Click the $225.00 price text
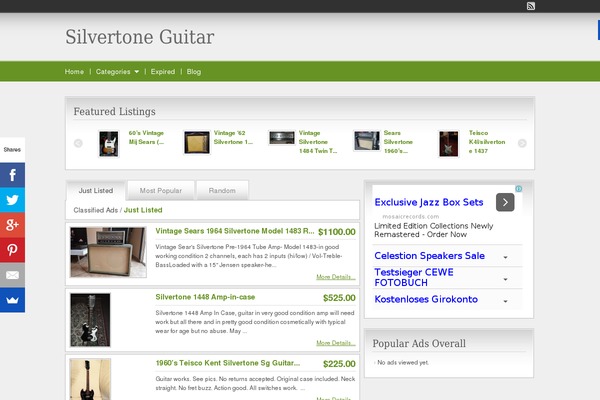The width and height of the screenshot is (600, 400). pos(339,364)
